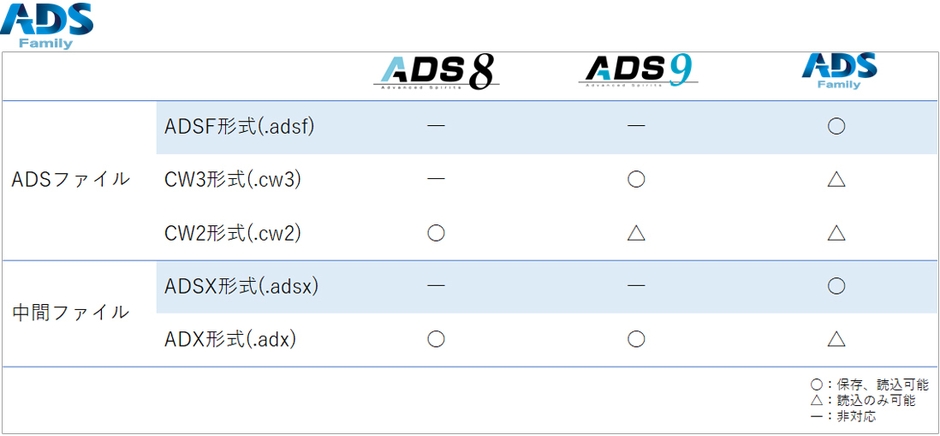Select the CW3形式(.cw3) label

click(232, 180)
